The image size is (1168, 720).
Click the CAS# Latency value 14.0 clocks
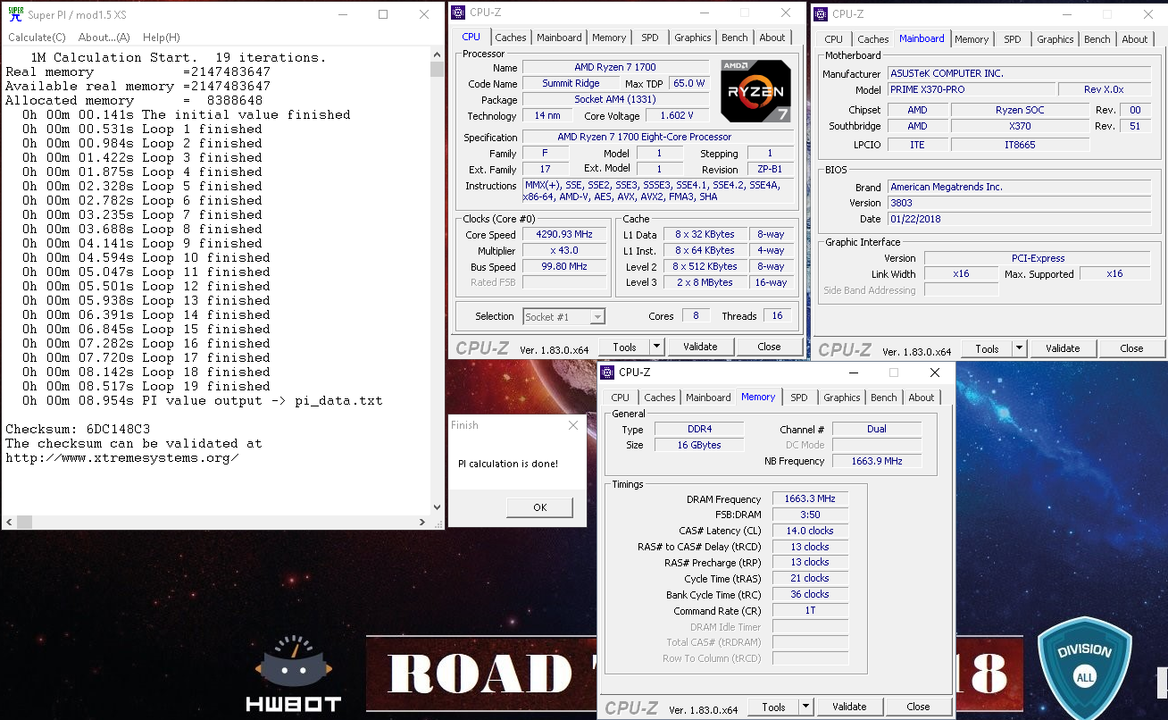(810, 531)
